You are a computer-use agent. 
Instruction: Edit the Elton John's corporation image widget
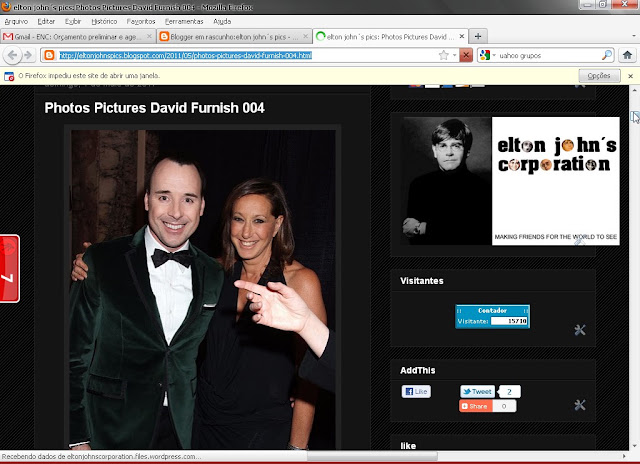pyautogui.click(x=580, y=242)
